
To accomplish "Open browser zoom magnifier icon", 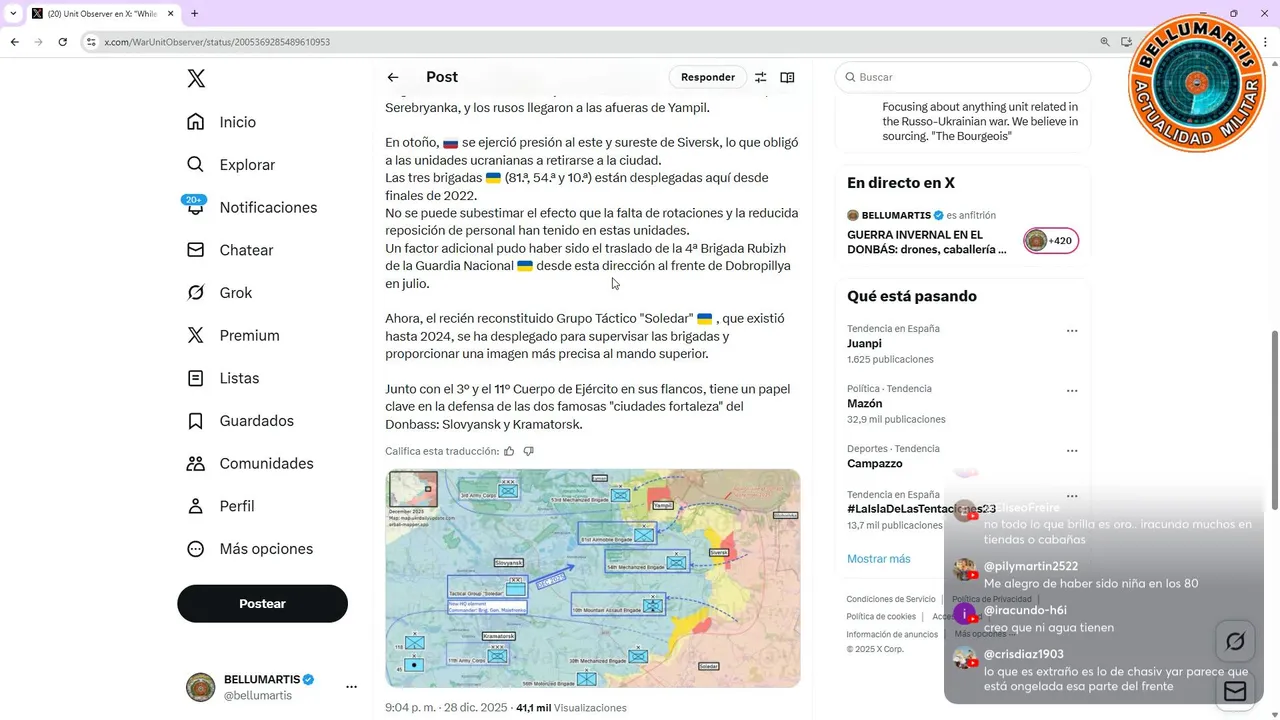I will pos(1105,42).
